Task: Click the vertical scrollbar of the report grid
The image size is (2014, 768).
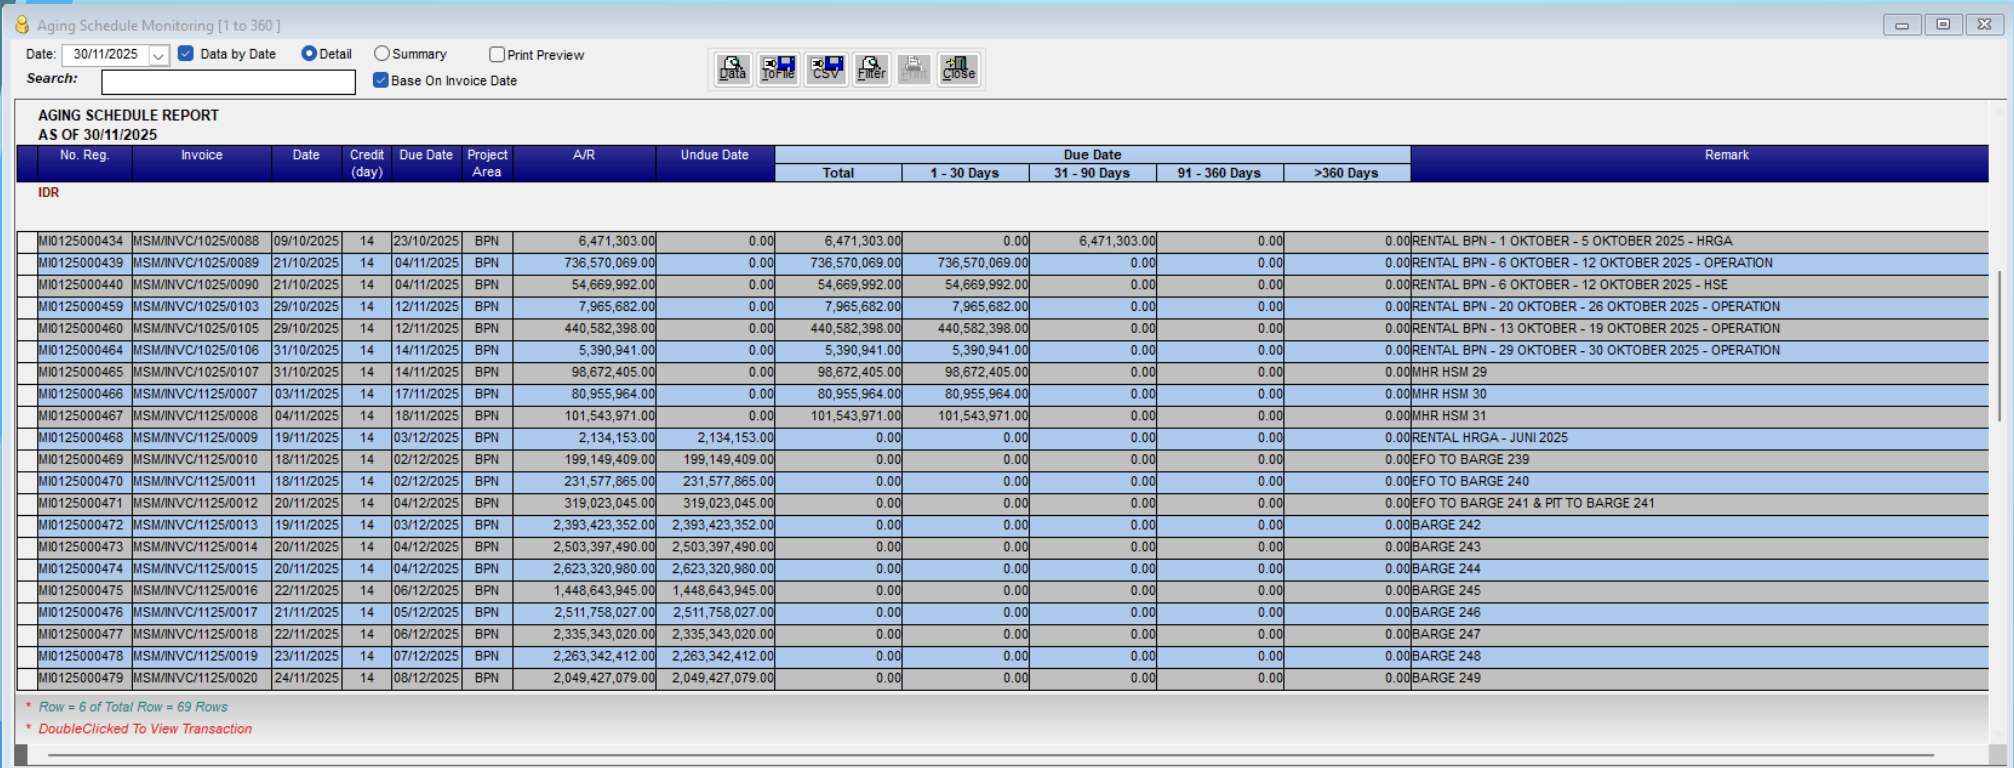Action: coord(1998,345)
